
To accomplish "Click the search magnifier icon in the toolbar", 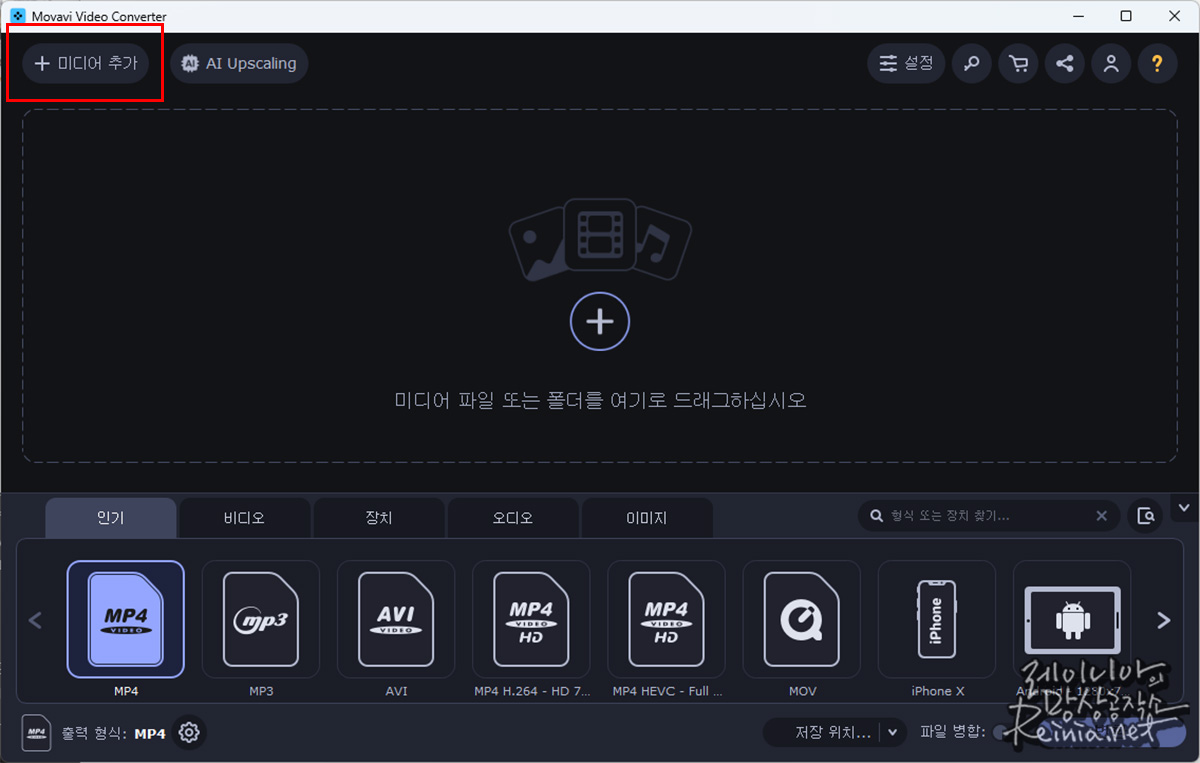I will pos(971,62).
